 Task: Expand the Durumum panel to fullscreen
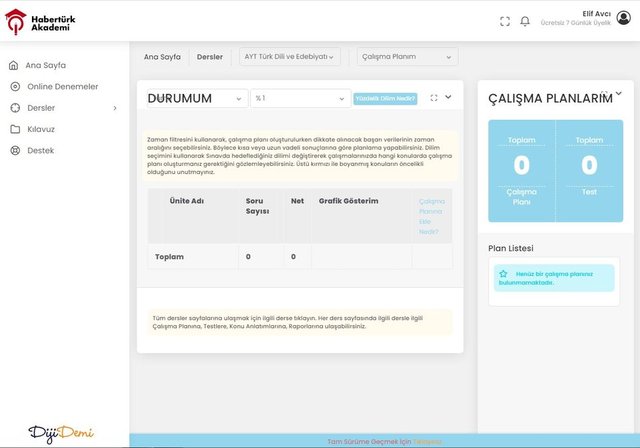point(433,98)
